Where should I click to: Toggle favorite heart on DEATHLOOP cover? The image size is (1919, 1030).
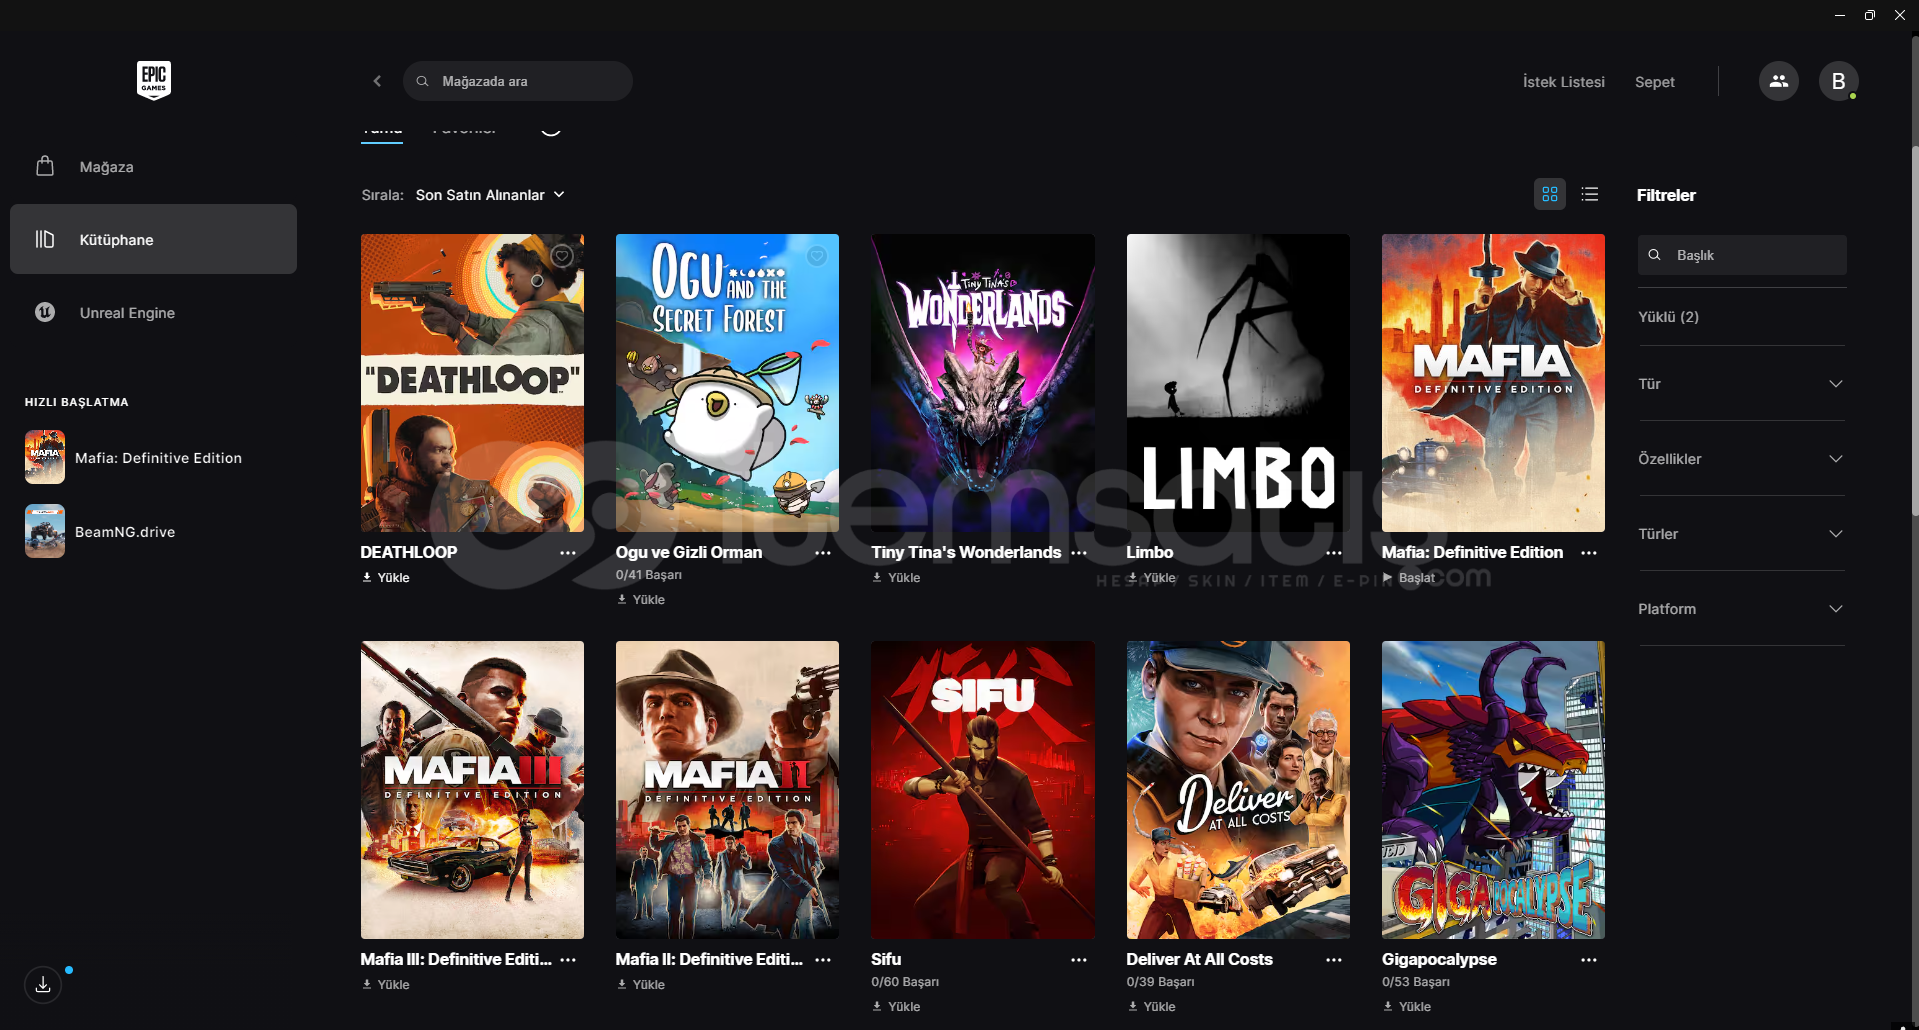click(562, 256)
